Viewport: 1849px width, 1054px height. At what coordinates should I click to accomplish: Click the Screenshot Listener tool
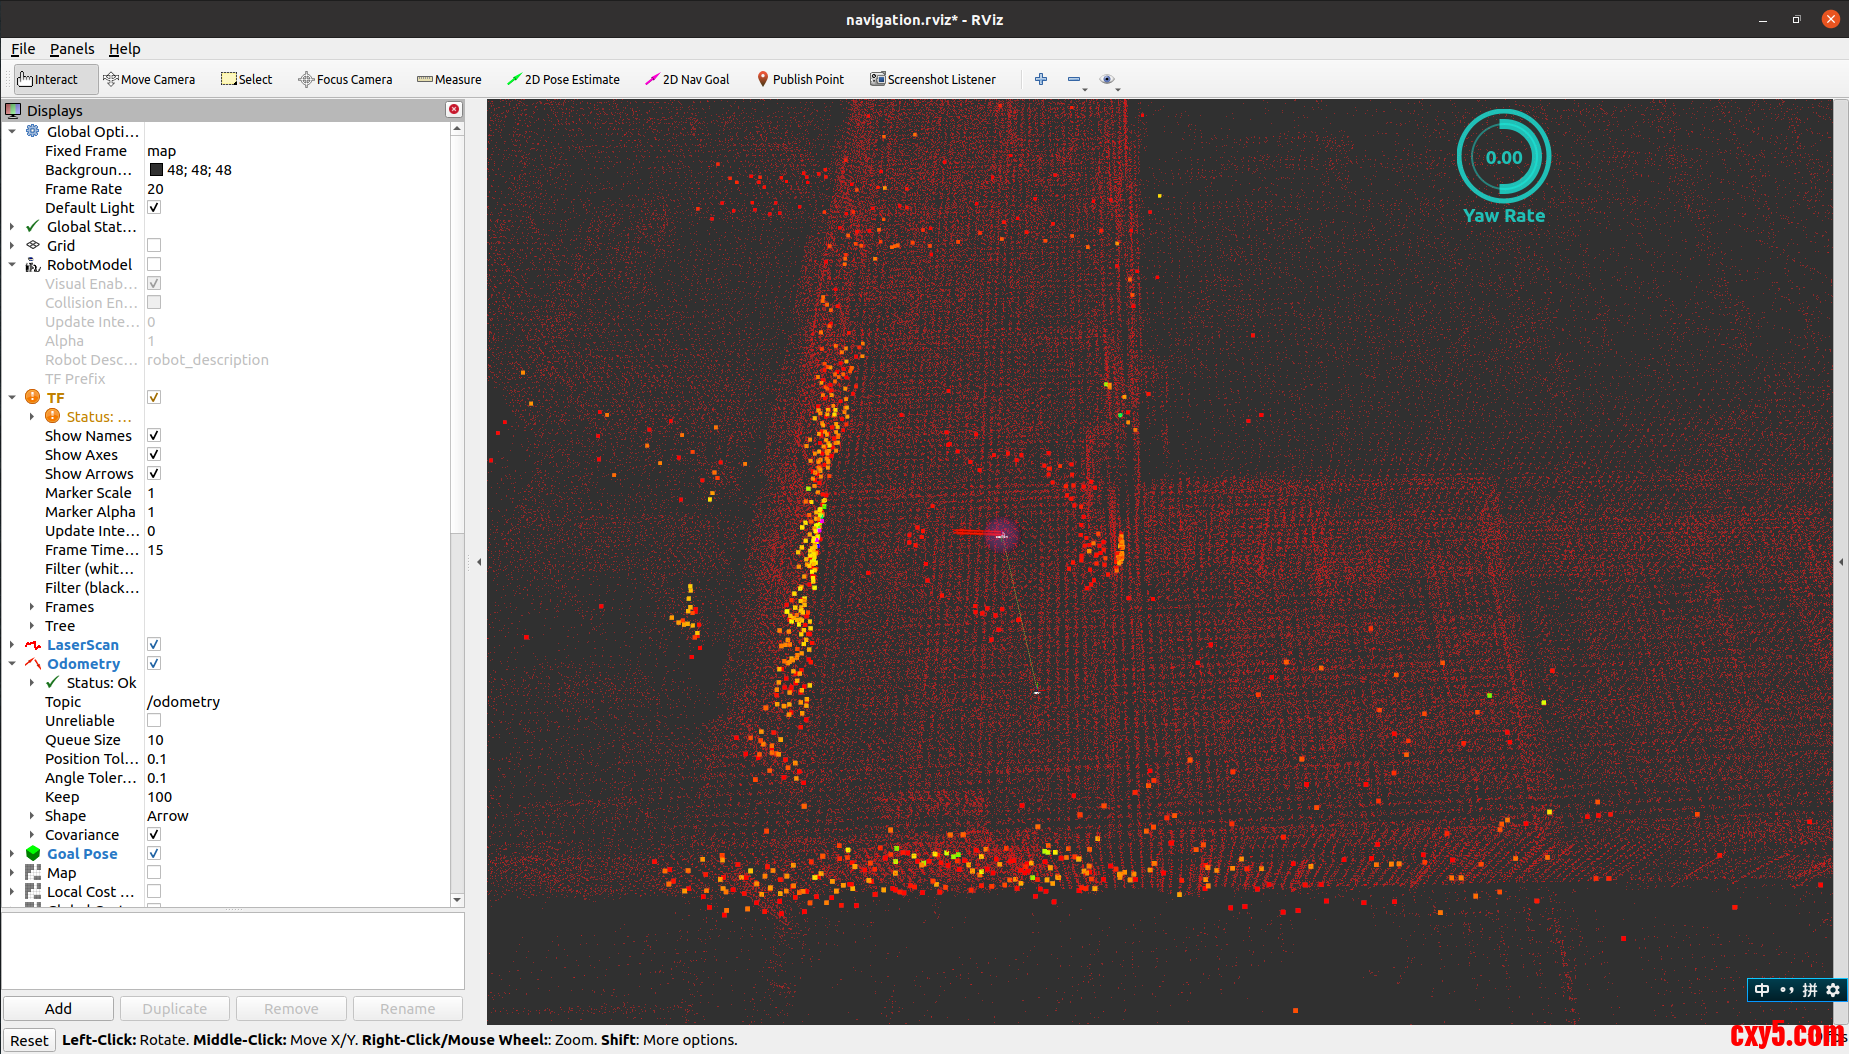[x=933, y=79]
